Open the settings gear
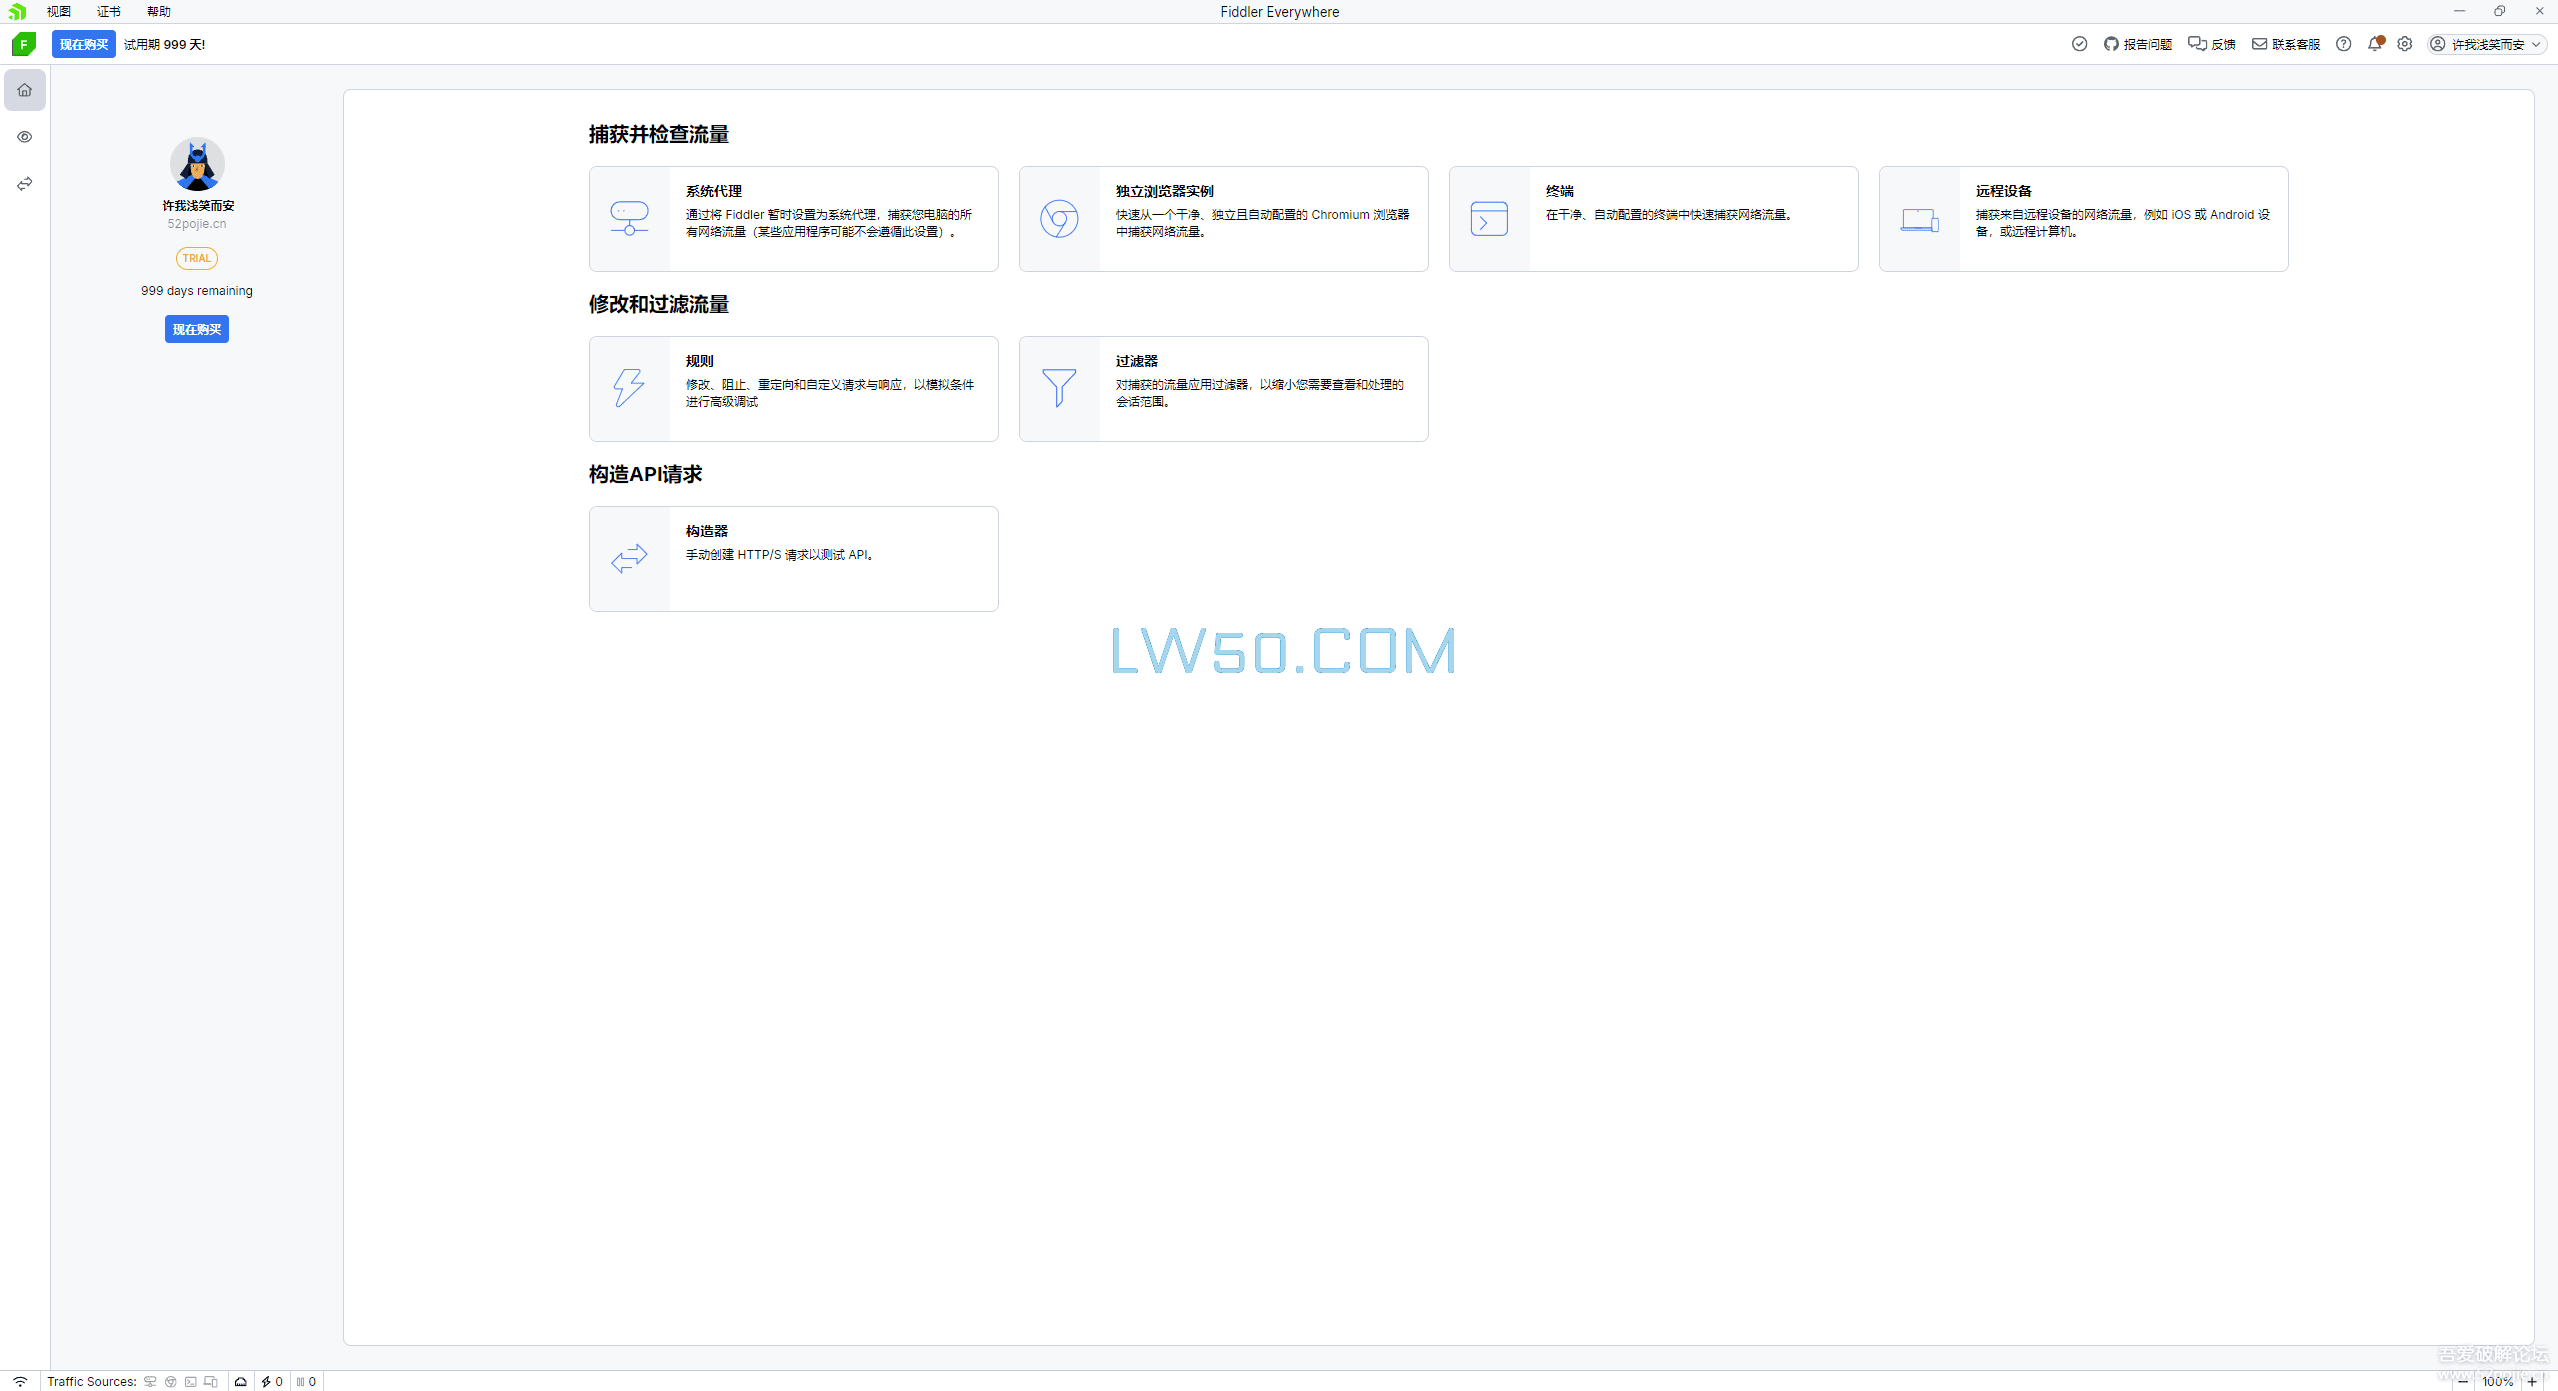 pos(2405,44)
